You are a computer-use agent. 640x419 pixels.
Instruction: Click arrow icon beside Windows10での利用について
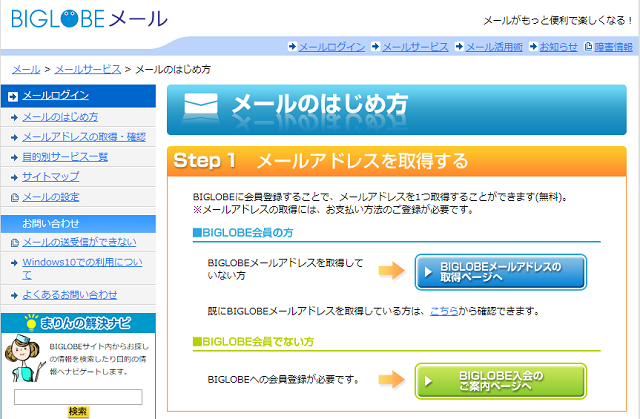coord(14,263)
